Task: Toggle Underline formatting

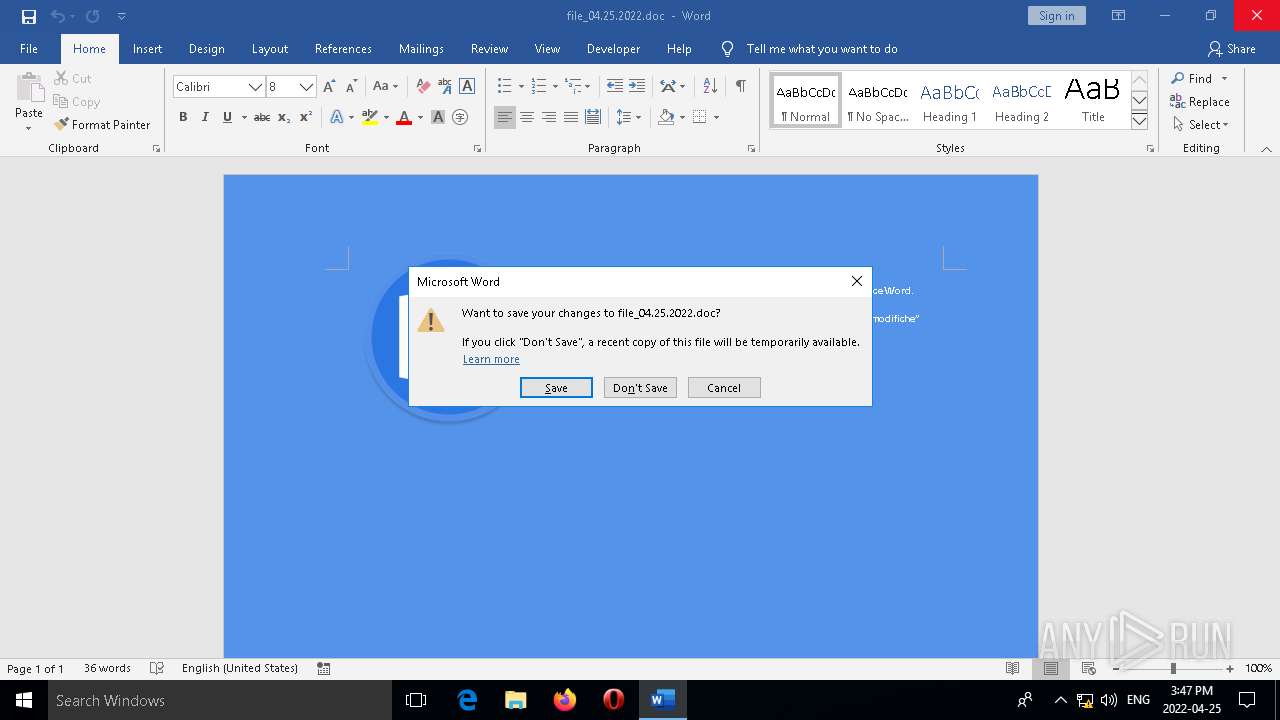Action: (x=227, y=117)
